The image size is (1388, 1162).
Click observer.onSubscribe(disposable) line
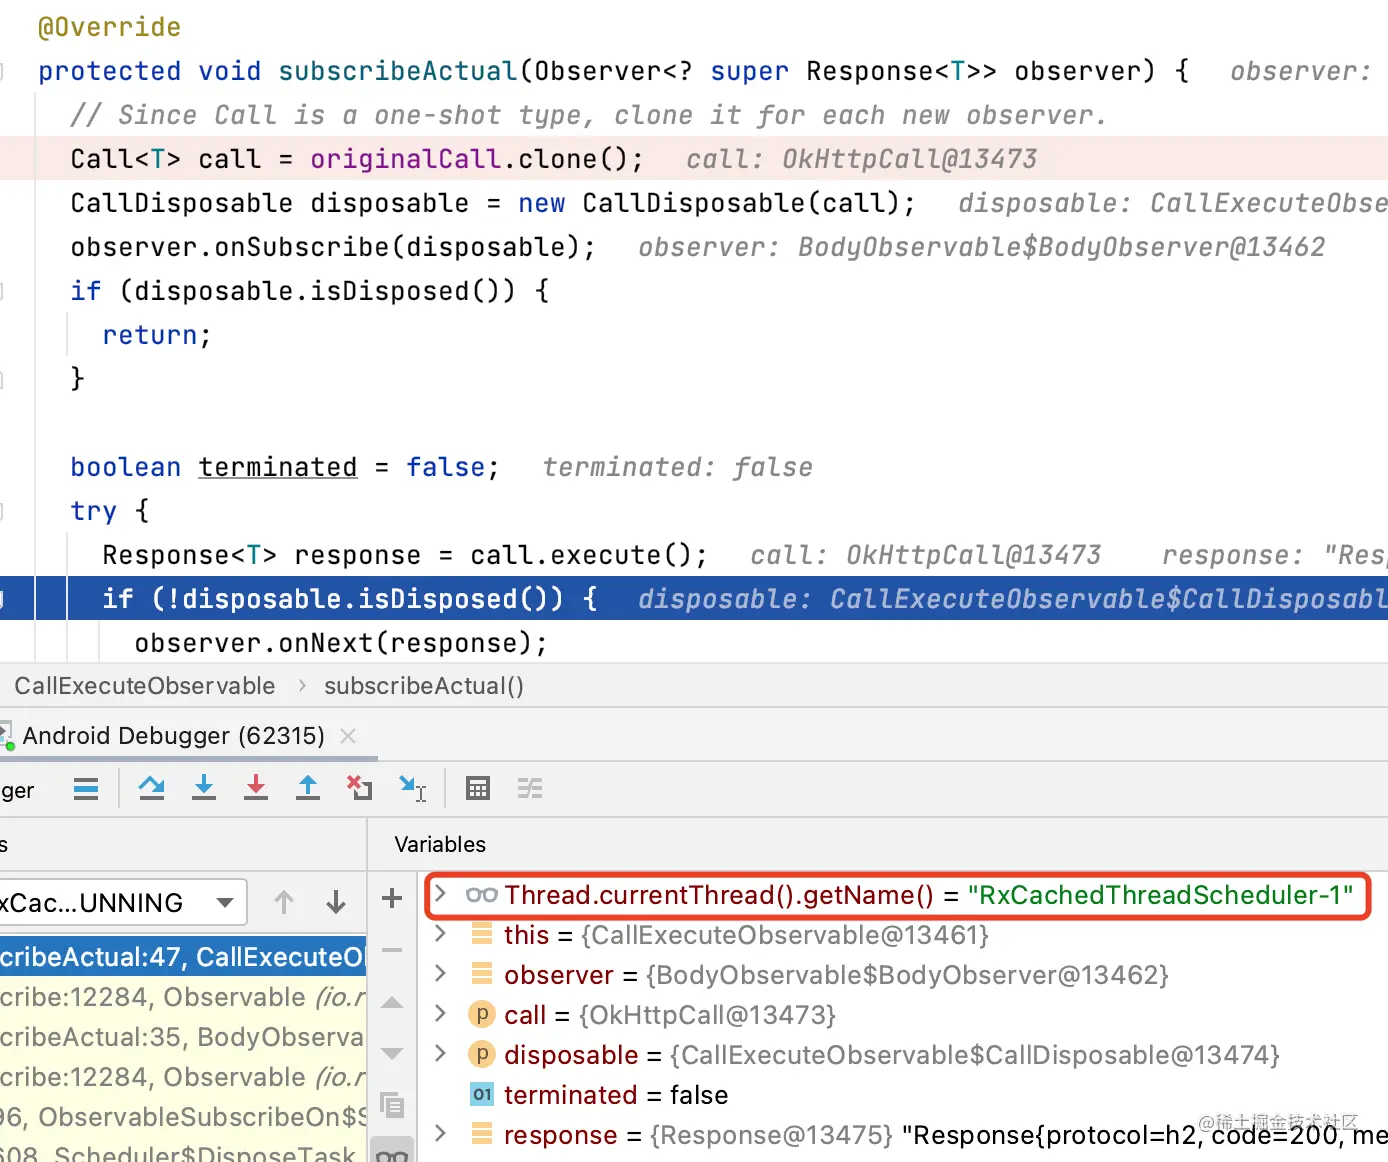pos(333,247)
